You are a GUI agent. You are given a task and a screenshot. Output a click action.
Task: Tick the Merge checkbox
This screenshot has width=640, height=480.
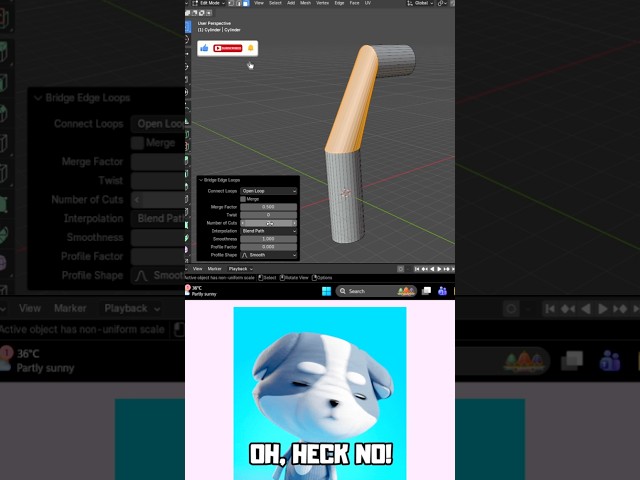pyautogui.click(x=243, y=199)
